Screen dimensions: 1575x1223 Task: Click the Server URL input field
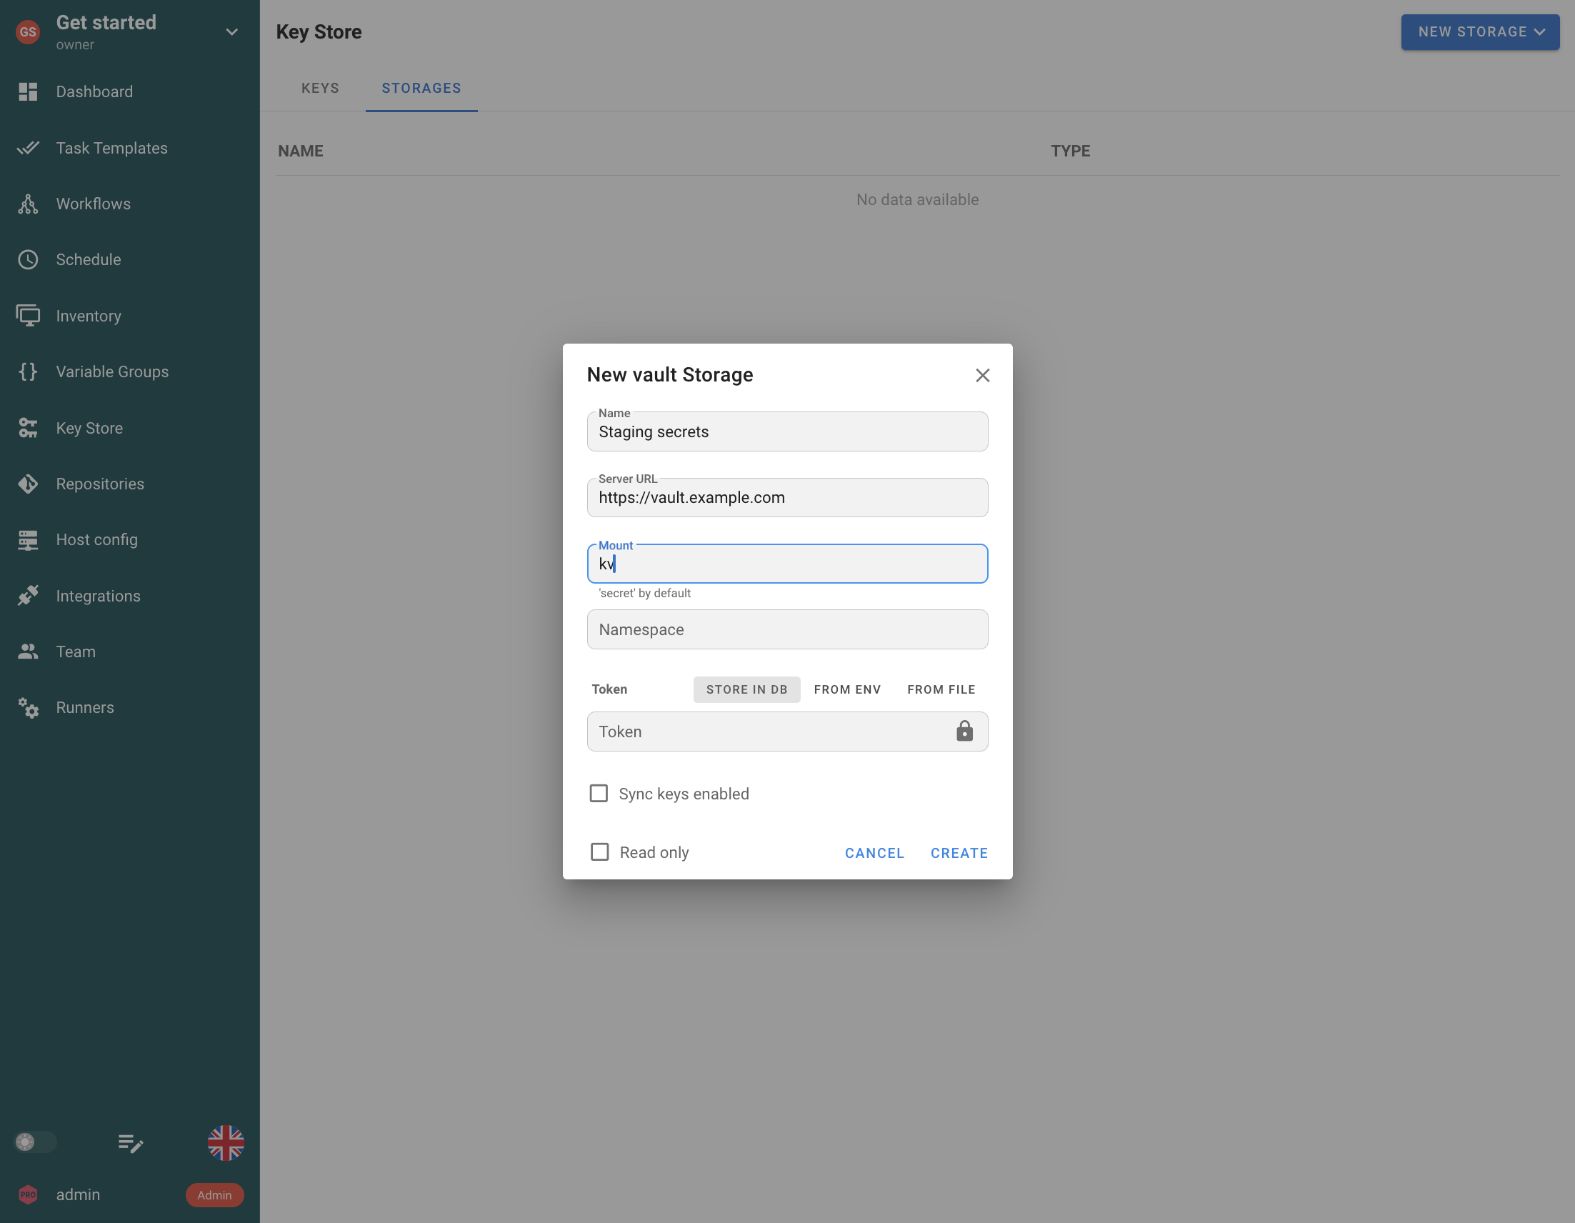pos(788,498)
